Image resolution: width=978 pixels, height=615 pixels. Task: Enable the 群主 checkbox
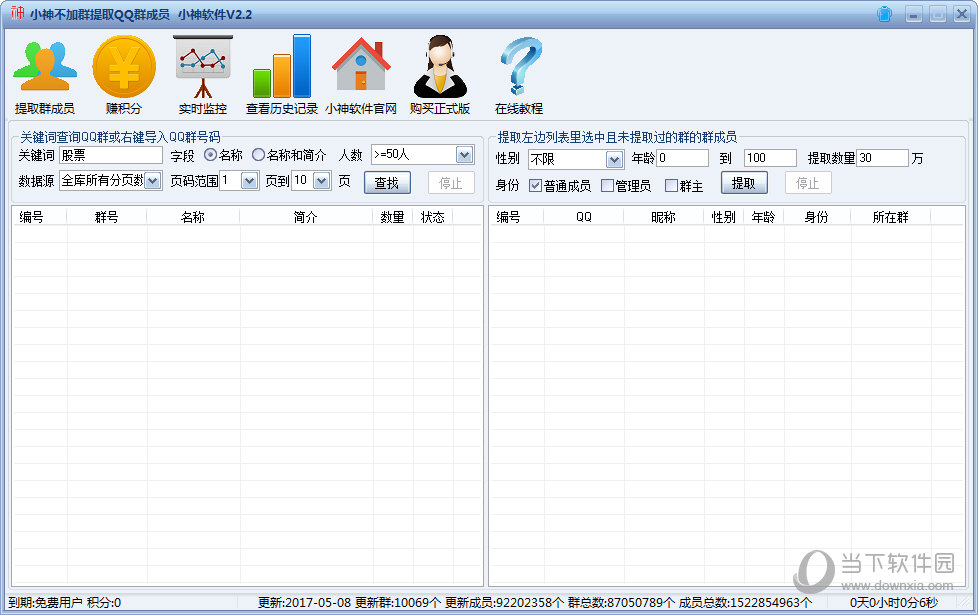671,185
